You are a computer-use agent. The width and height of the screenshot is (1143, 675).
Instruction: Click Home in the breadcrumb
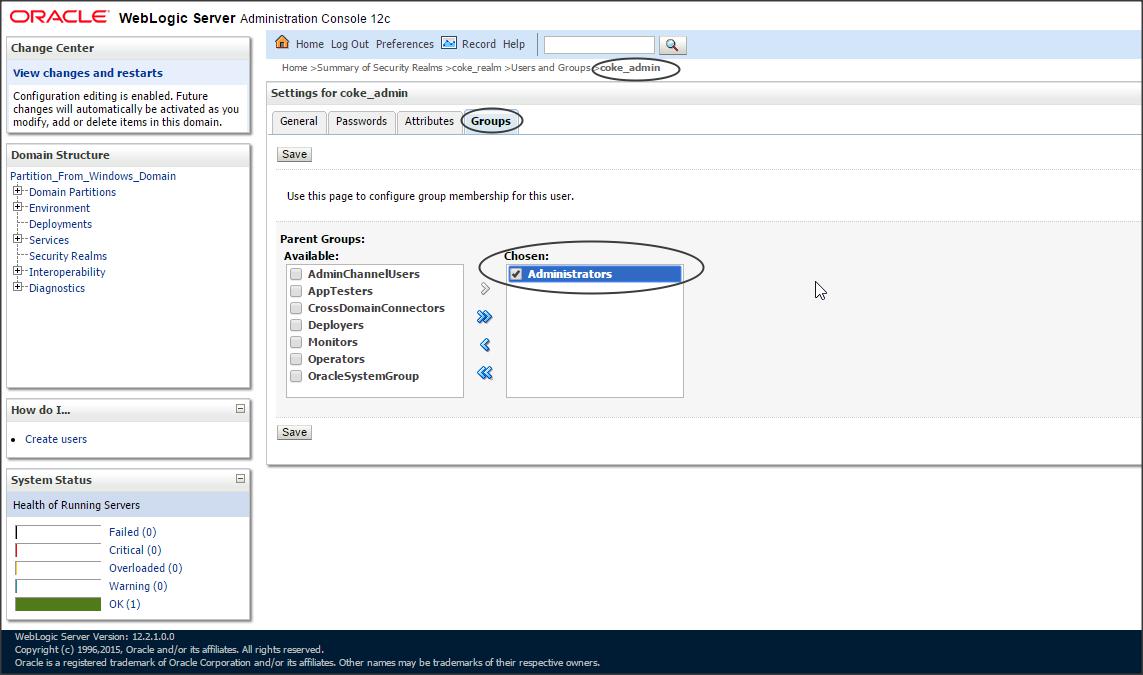click(294, 68)
